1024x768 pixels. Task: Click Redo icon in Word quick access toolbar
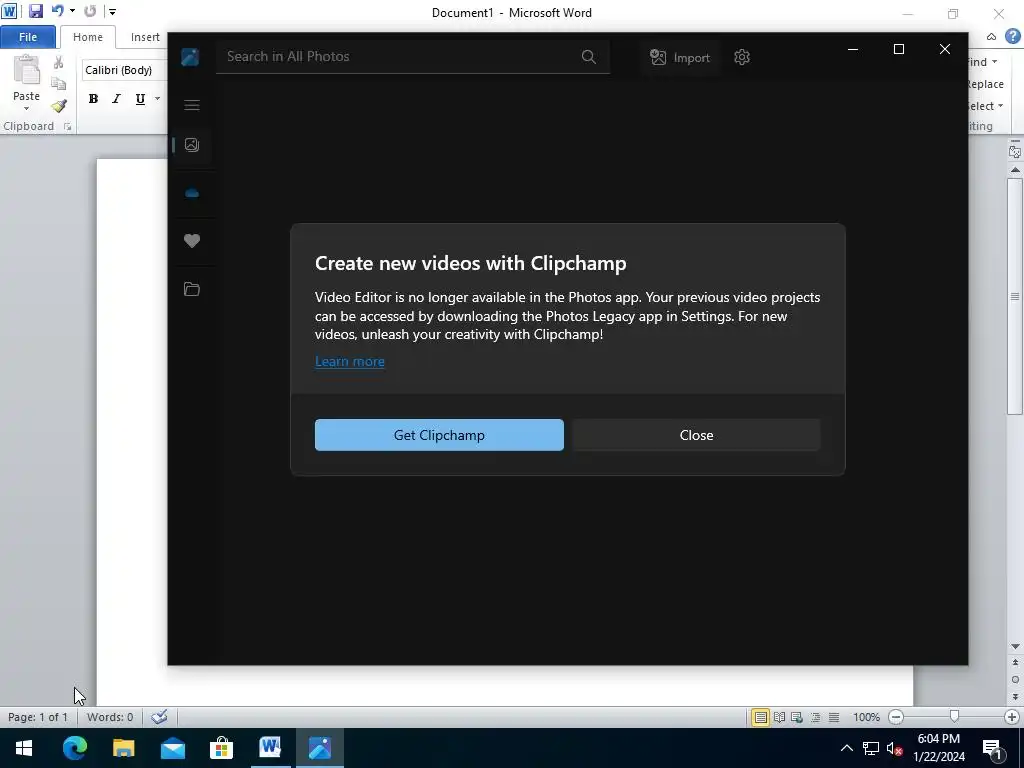[x=90, y=11]
